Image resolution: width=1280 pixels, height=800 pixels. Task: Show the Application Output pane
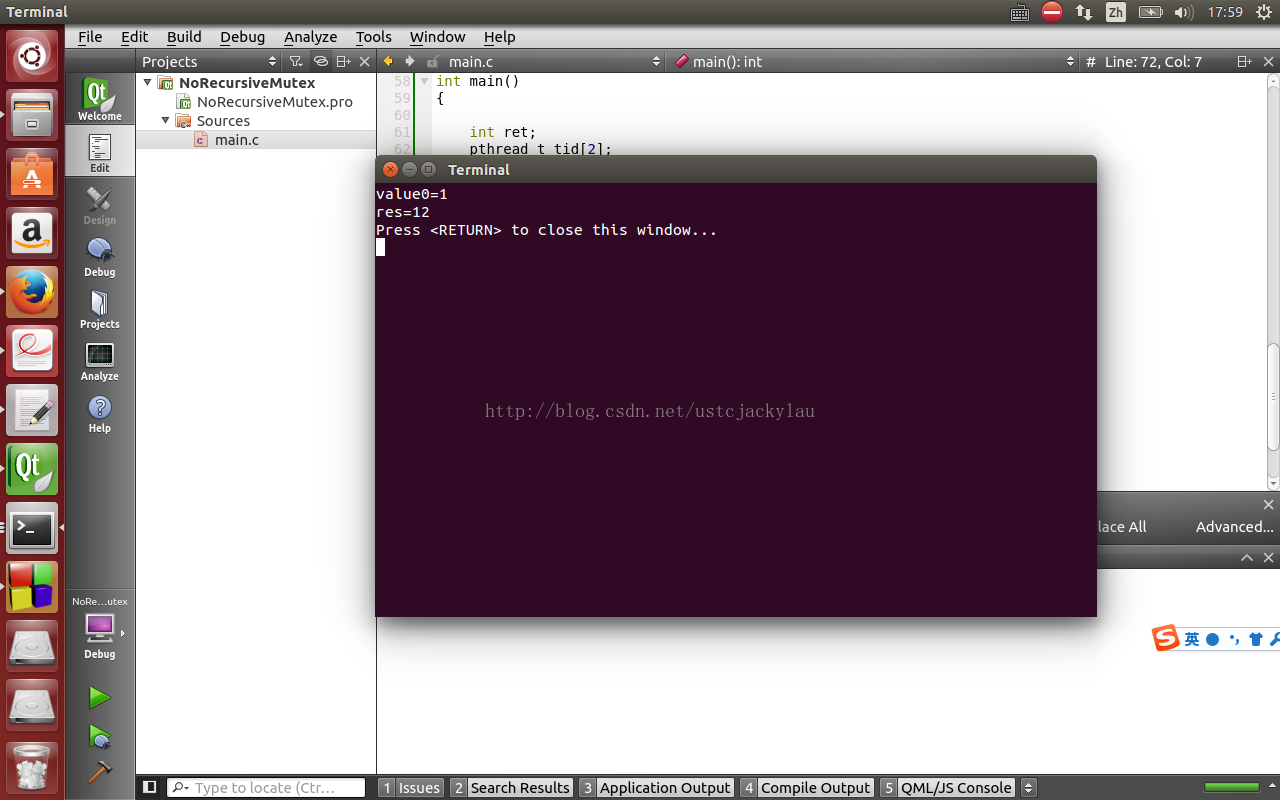coord(656,788)
